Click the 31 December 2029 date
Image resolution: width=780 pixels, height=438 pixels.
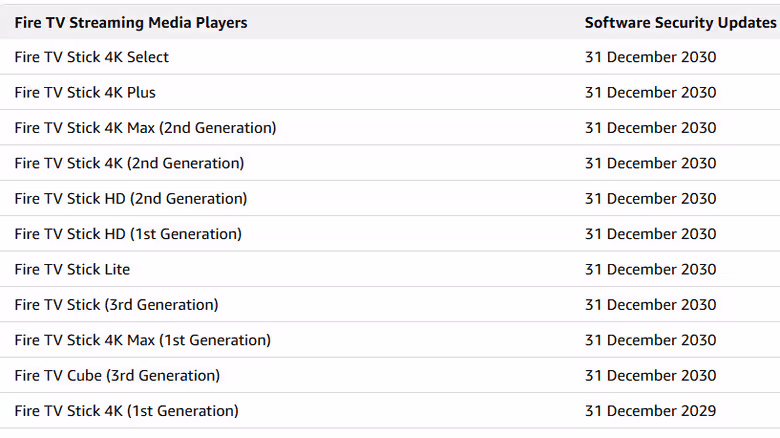pyautogui.click(x=651, y=411)
